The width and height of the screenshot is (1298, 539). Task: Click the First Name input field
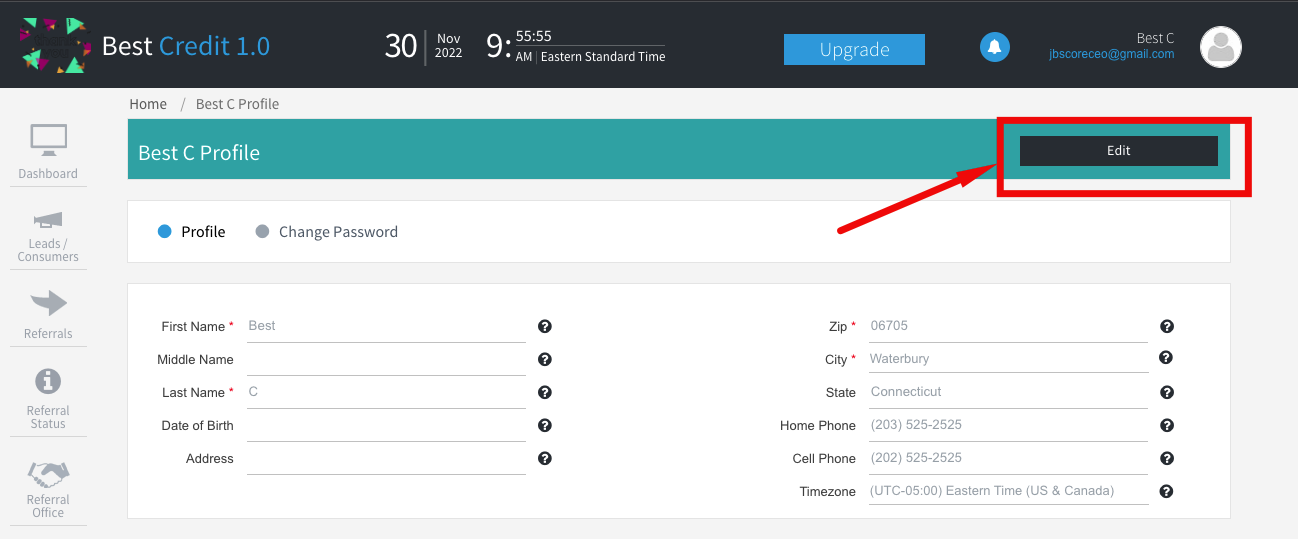(x=386, y=326)
